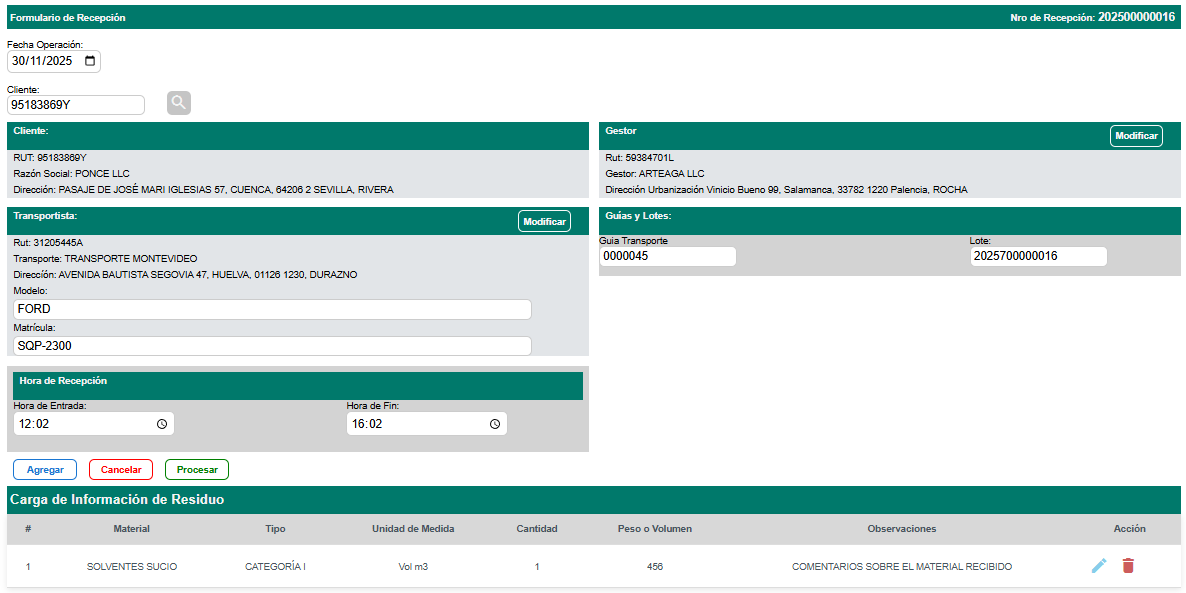Click the clock icon in Hora de Fin
This screenshot has height=593, width=1186.
pos(494,424)
